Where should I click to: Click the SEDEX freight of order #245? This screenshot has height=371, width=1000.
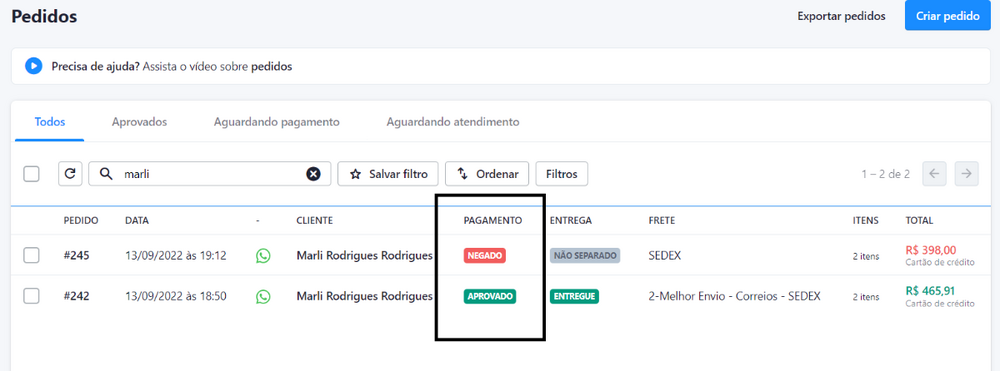(665, 256)
